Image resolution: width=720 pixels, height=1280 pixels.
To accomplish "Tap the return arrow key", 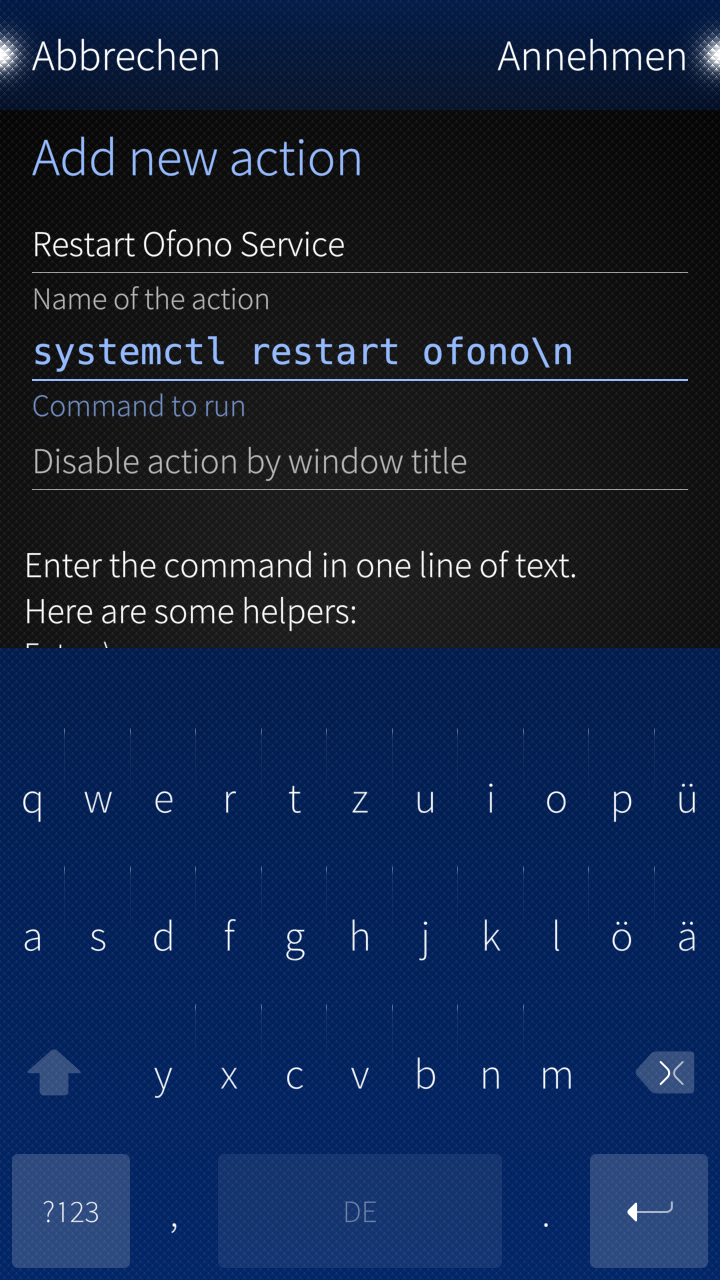I will pyautogui.click(x=649, y=1211).
